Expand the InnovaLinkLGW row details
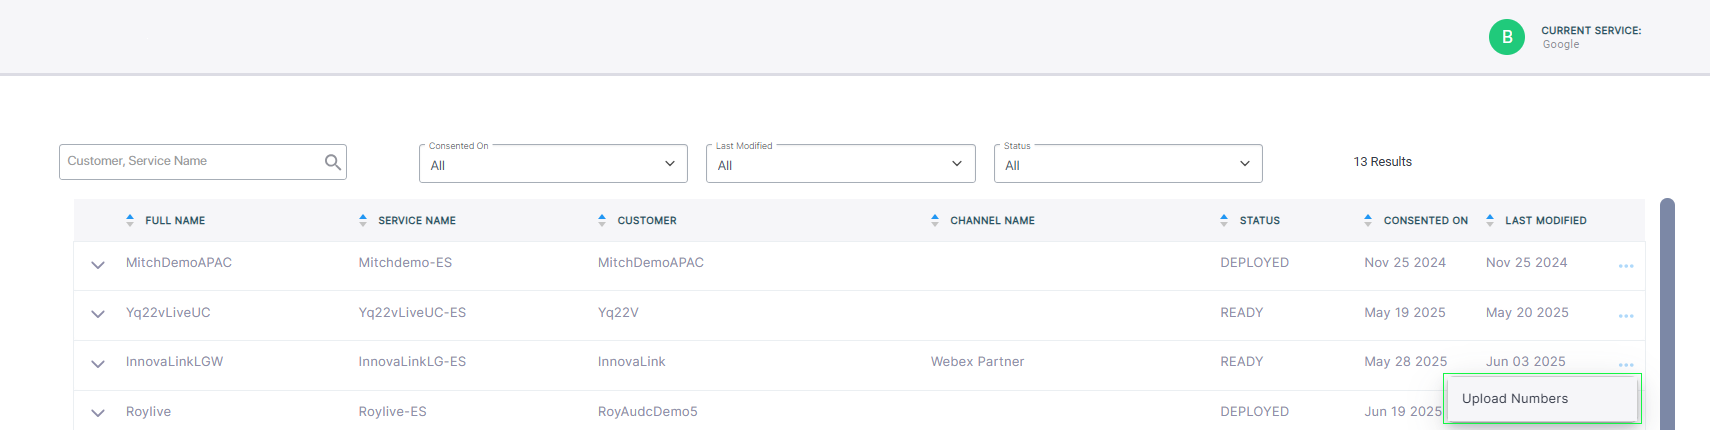The height and width of the screenshot is (430, 1710). point(98,364)
